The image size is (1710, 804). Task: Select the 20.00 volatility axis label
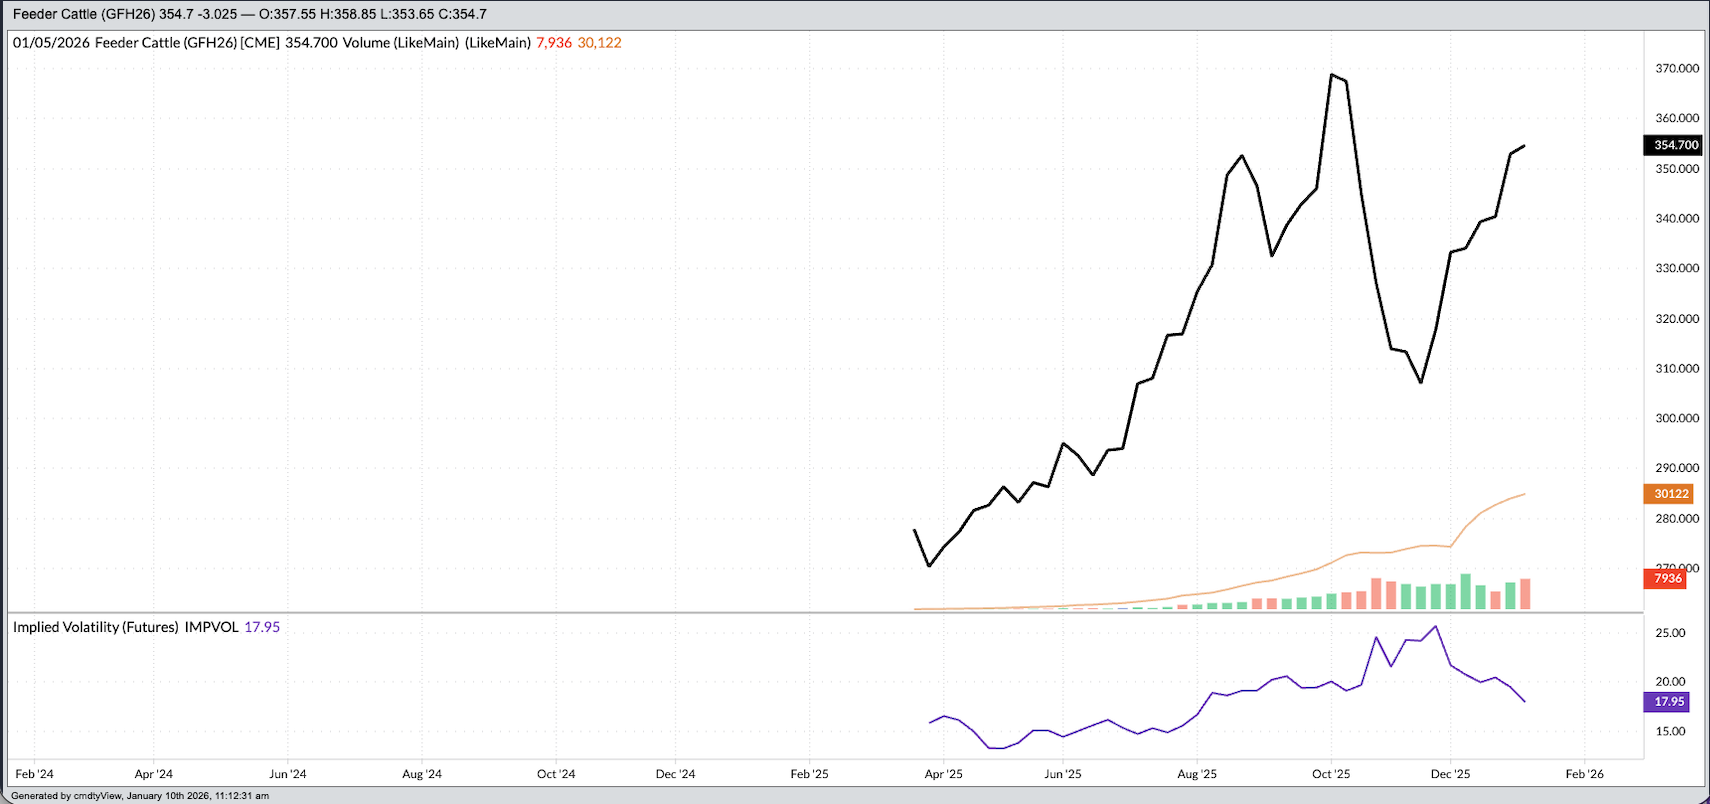pyautogui.click(x=1670, y=682)
